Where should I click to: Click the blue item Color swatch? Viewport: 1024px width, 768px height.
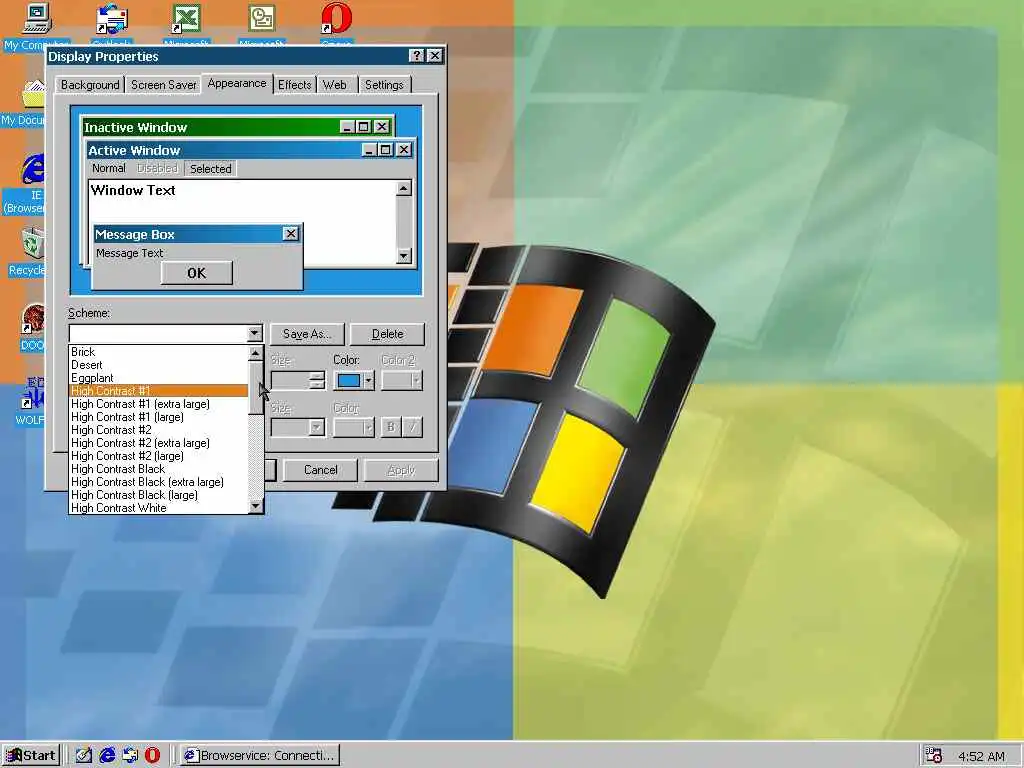click(x=349, y=380)
